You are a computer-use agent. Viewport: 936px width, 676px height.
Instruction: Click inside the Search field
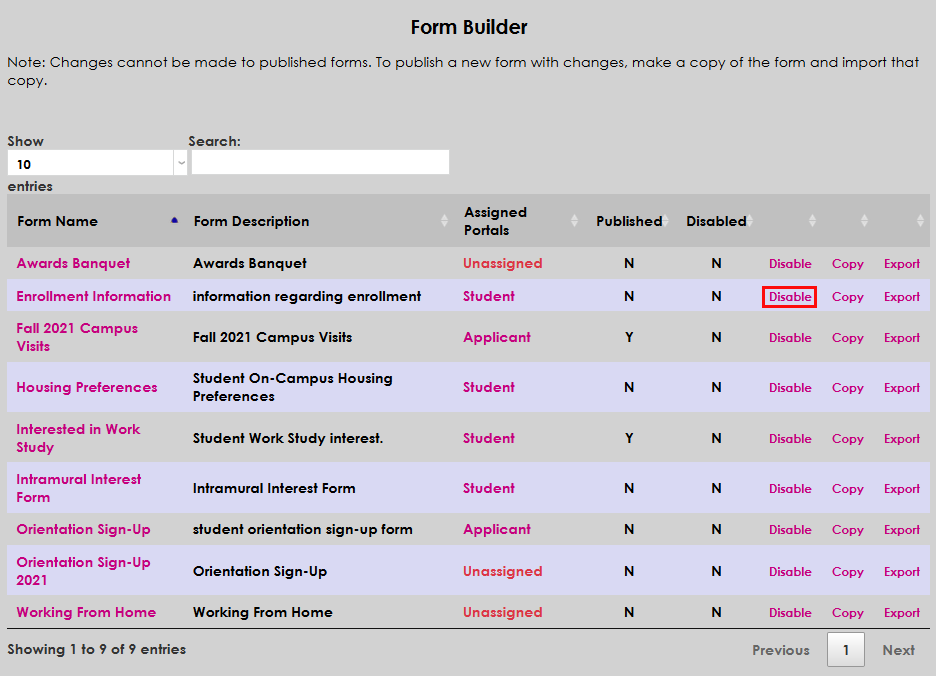click(319, 162)
